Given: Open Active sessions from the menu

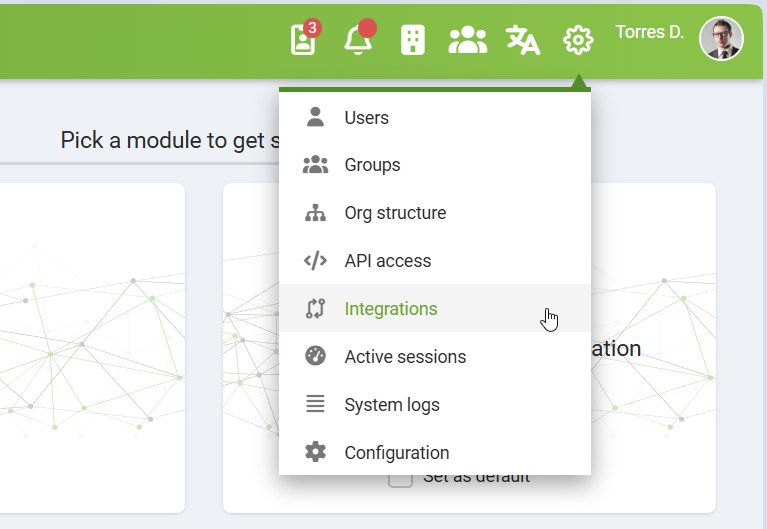Looking at the screenshot, I should pos(405,357).
